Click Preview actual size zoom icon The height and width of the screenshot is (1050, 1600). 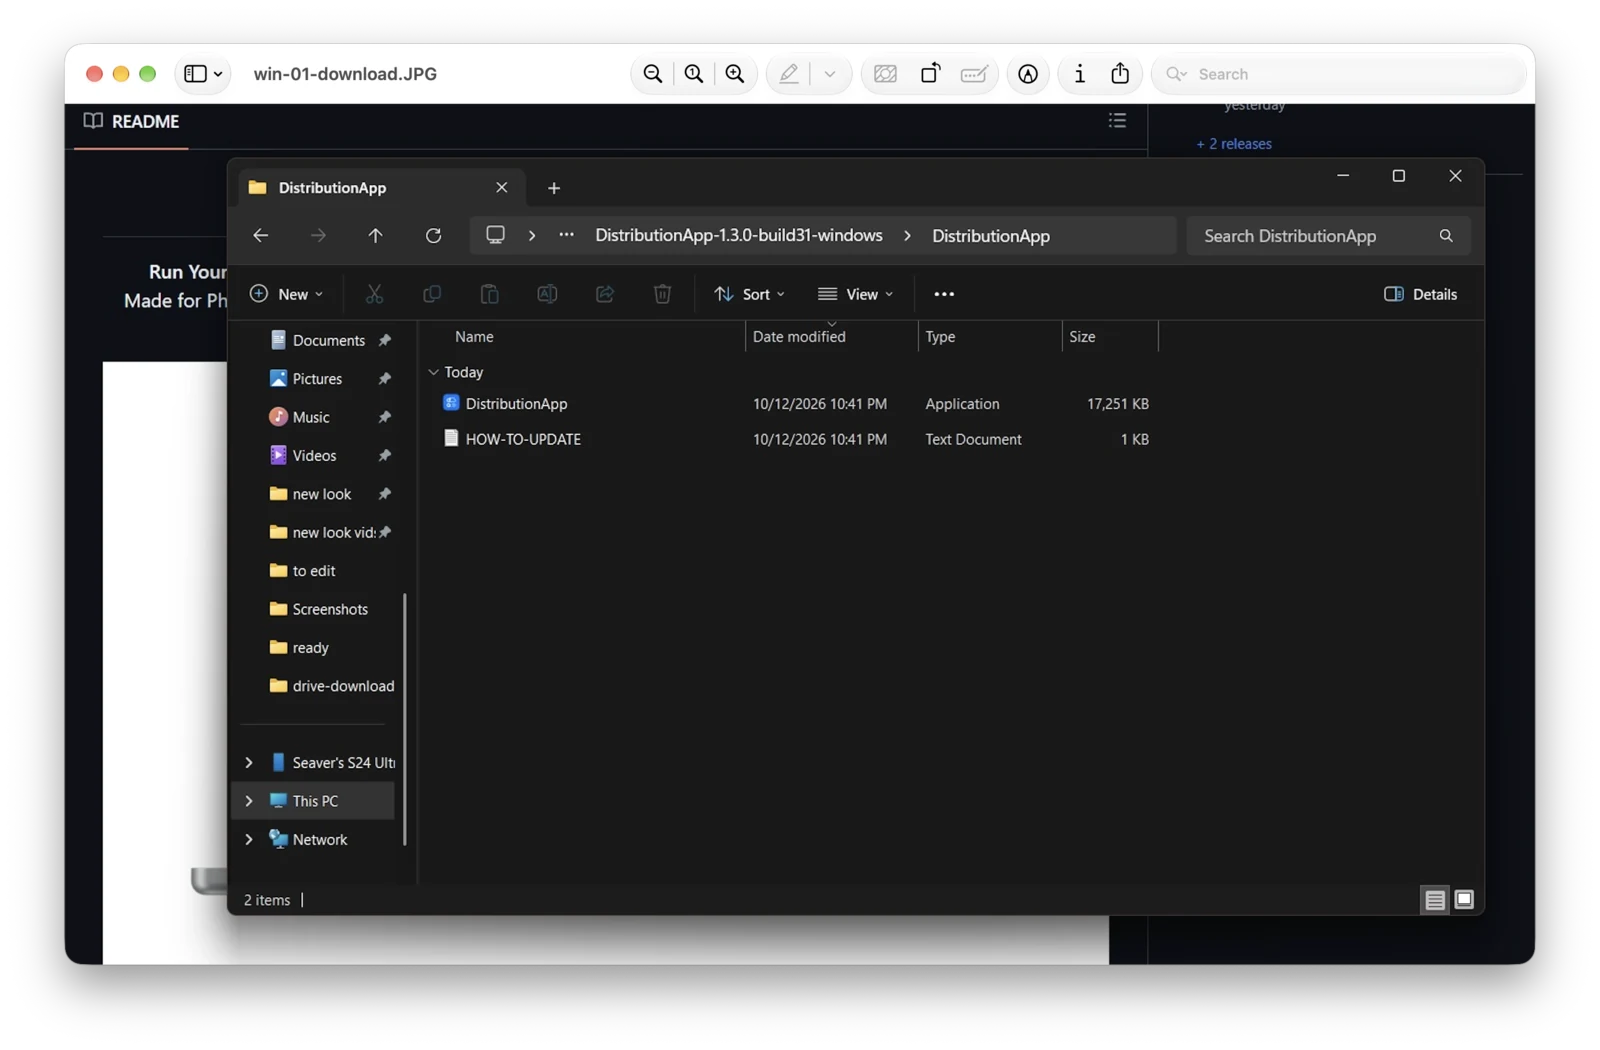coord(694,74)
